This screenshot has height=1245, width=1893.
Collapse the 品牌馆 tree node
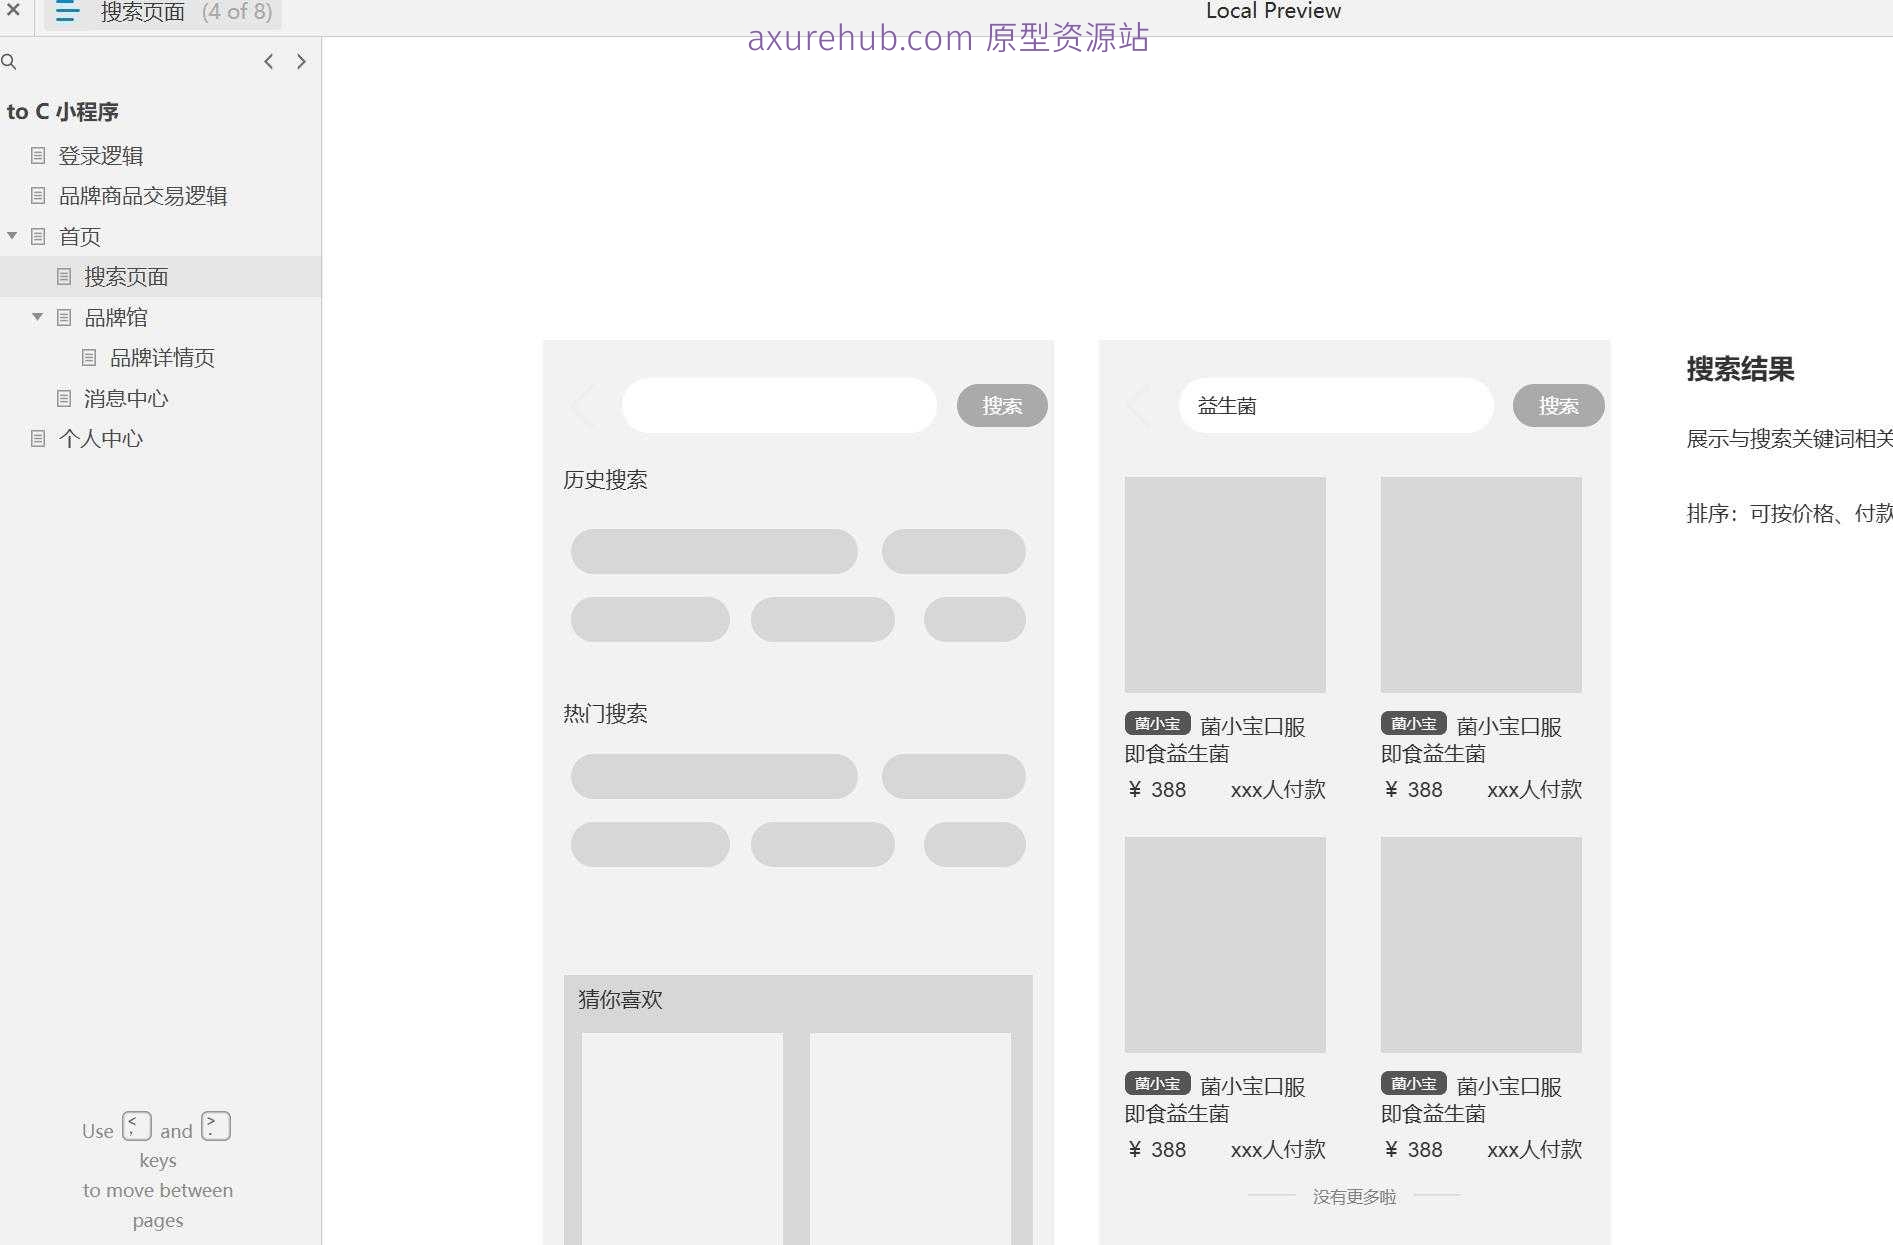point(37,316)
